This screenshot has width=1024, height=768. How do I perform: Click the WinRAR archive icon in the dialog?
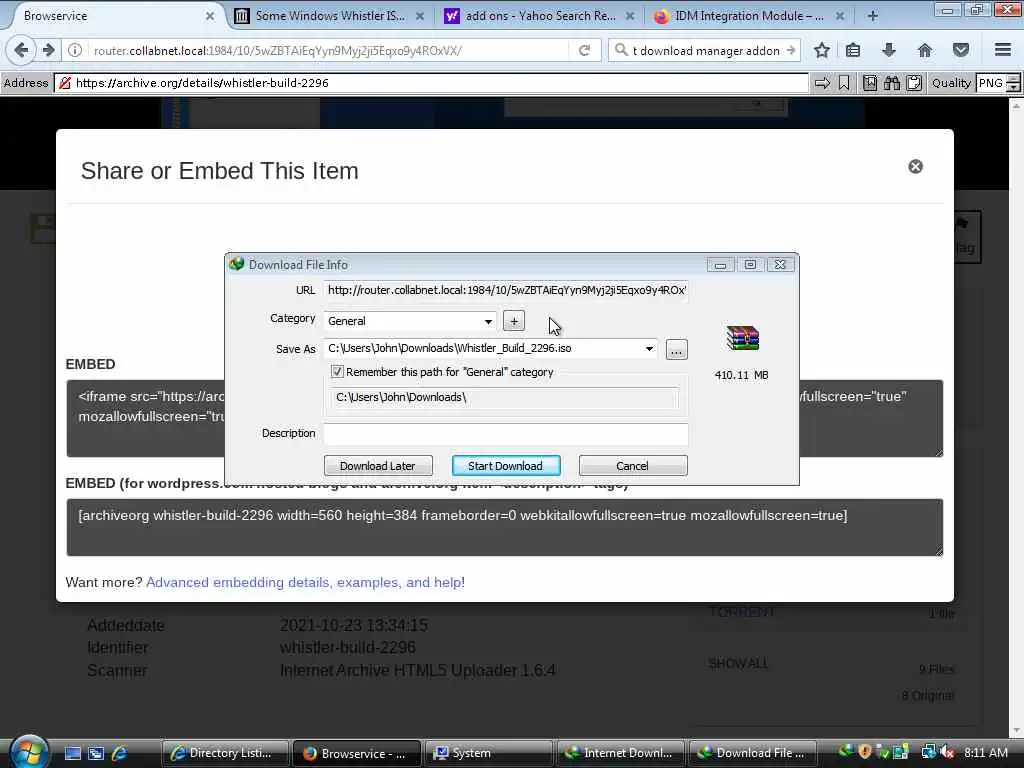pos(743,338)
